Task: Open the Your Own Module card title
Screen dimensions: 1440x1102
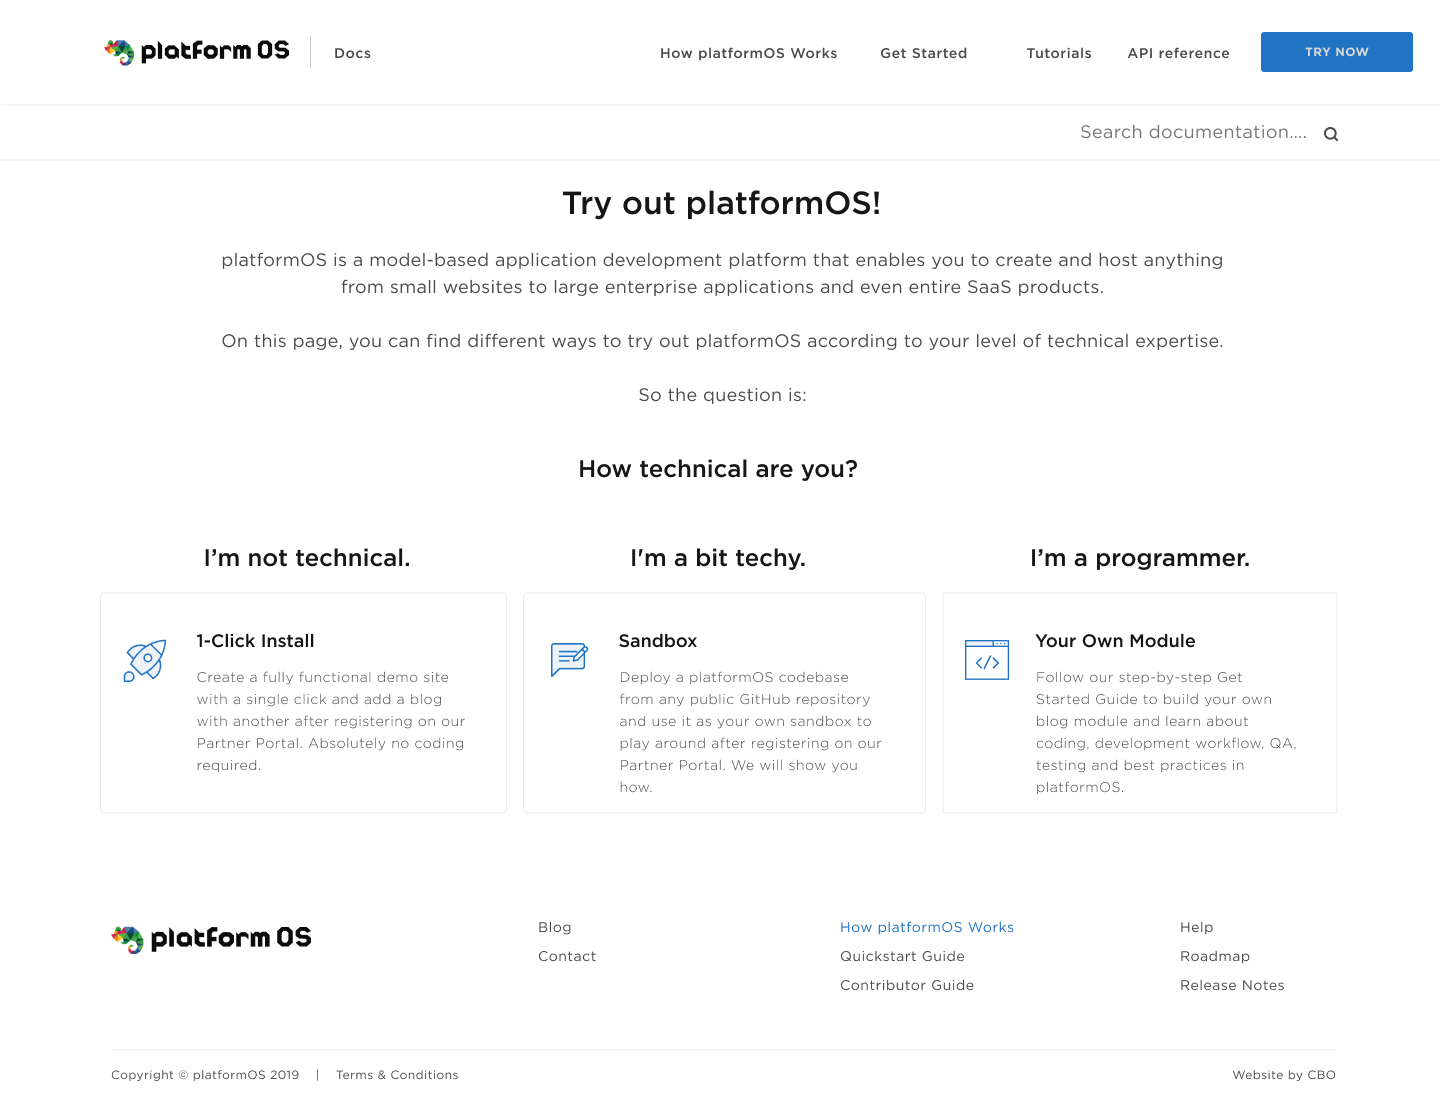Action: coord(1116,641)
